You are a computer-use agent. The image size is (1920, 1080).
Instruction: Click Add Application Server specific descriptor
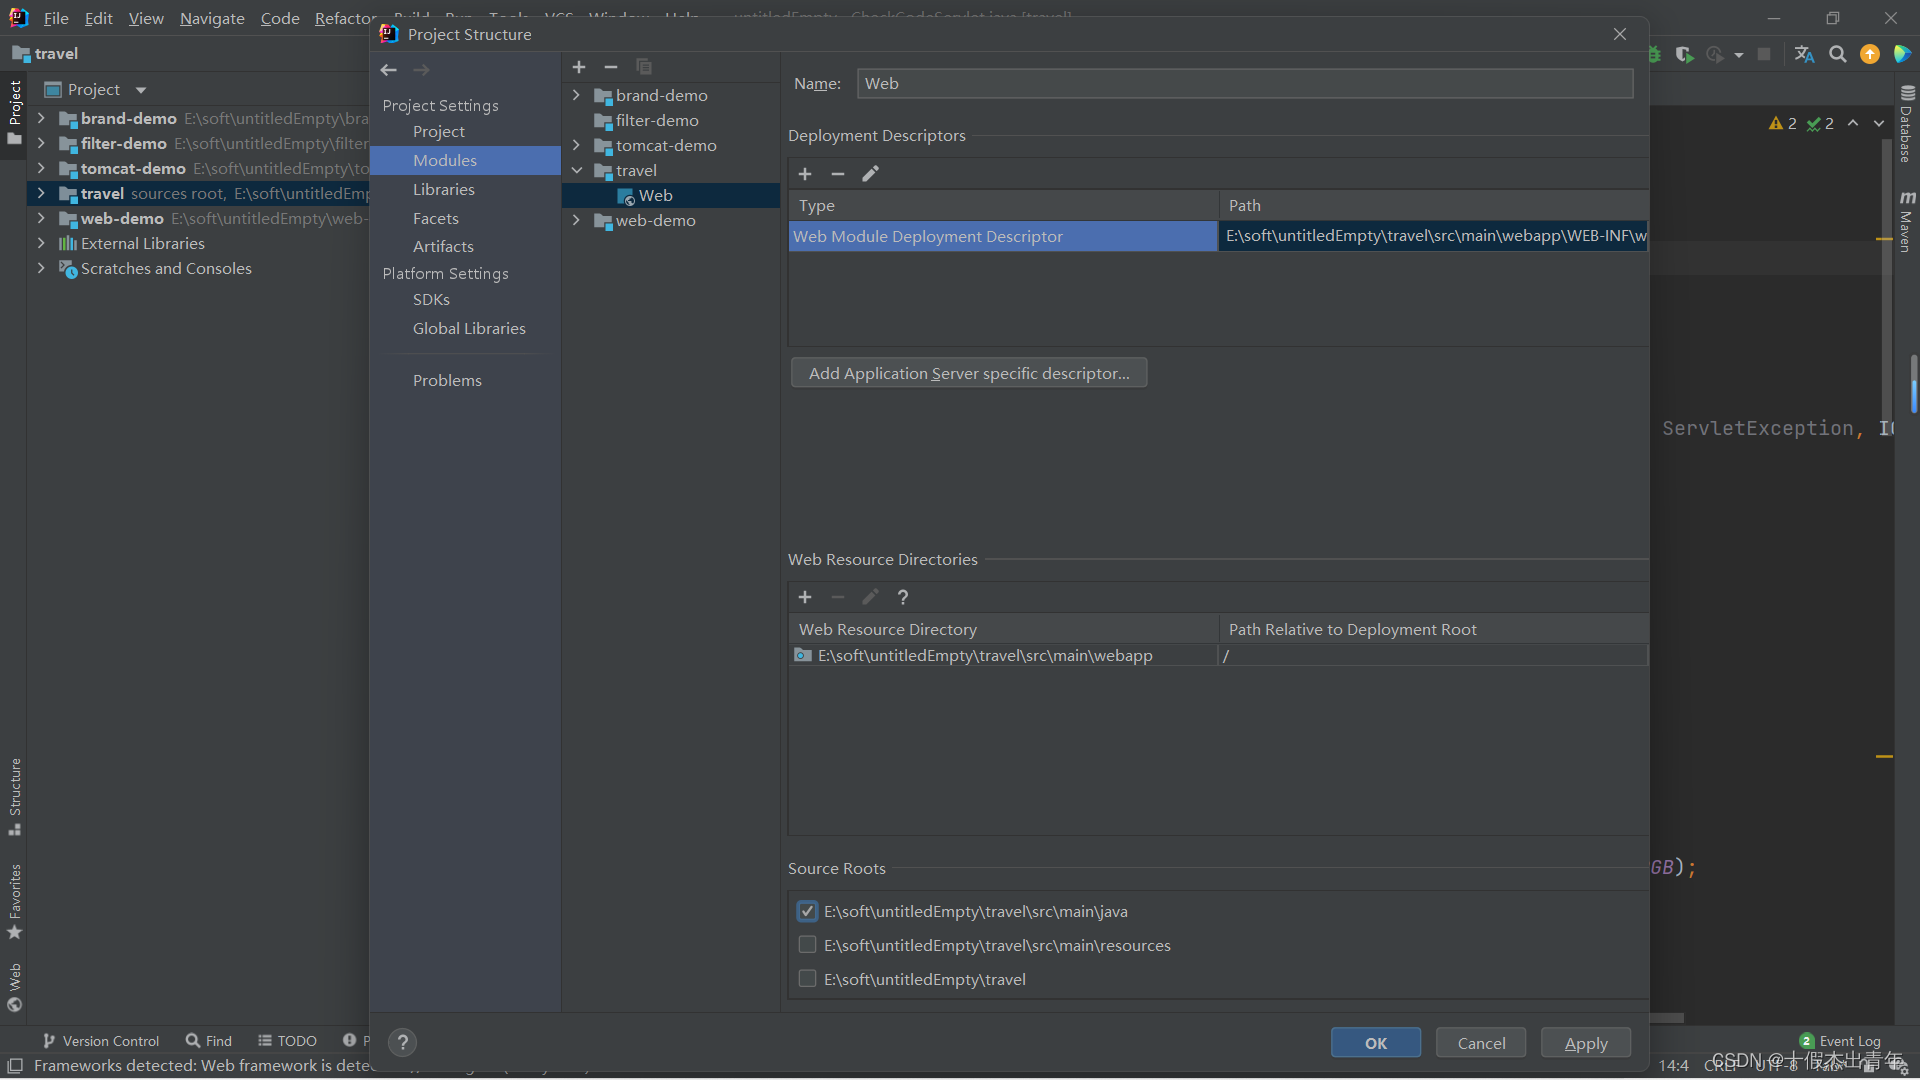(969, 373)
